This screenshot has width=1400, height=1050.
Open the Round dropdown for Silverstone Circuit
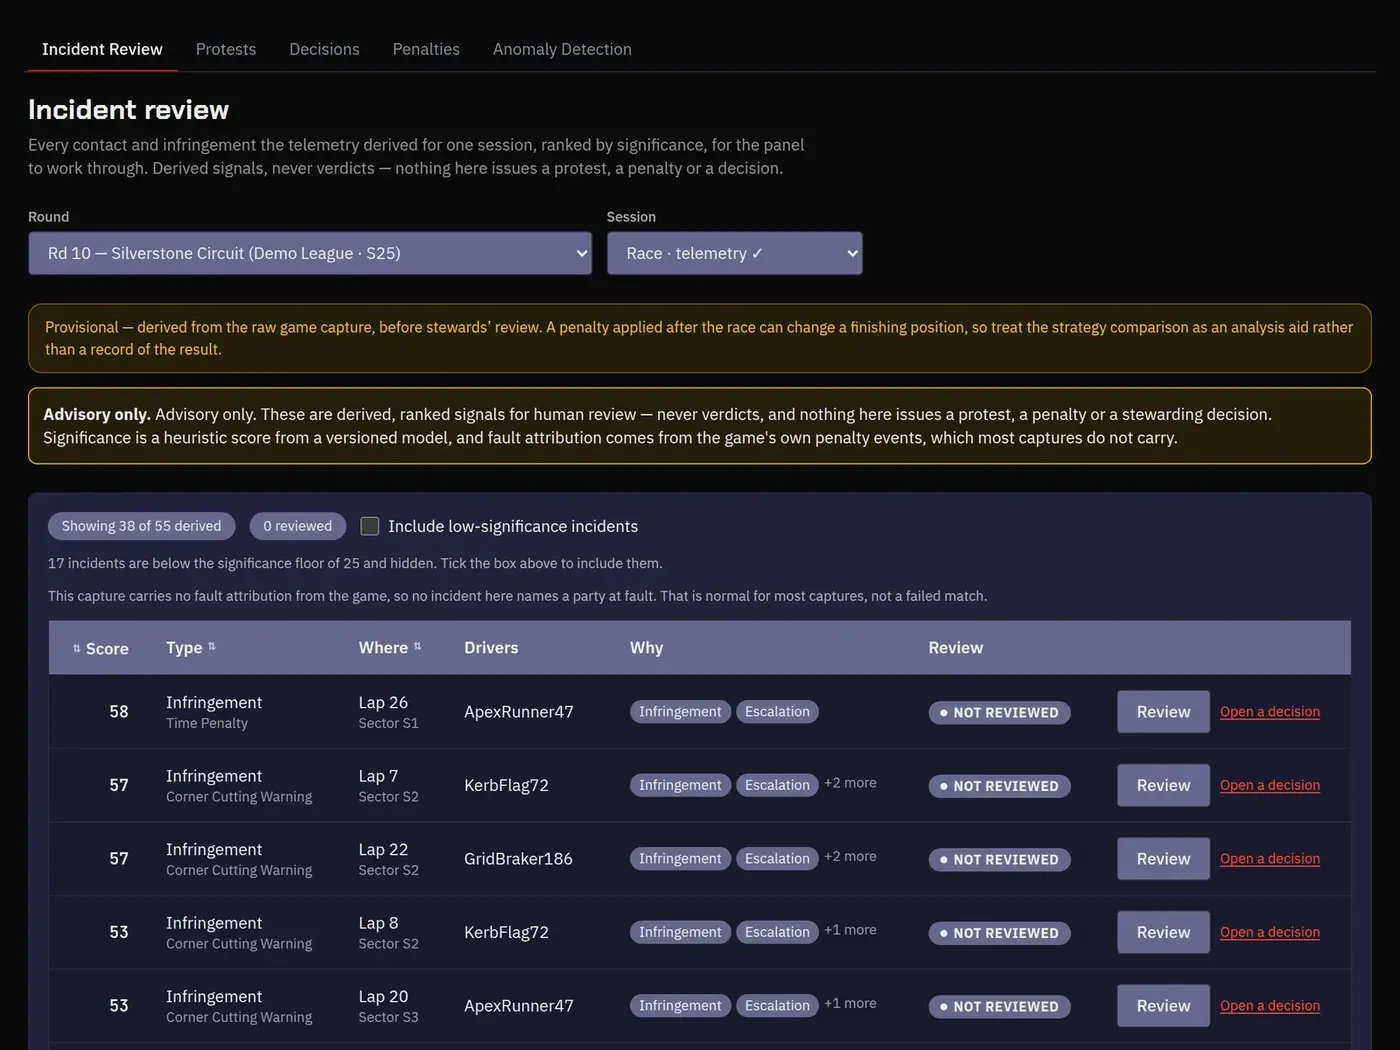(x=310, y=253)
